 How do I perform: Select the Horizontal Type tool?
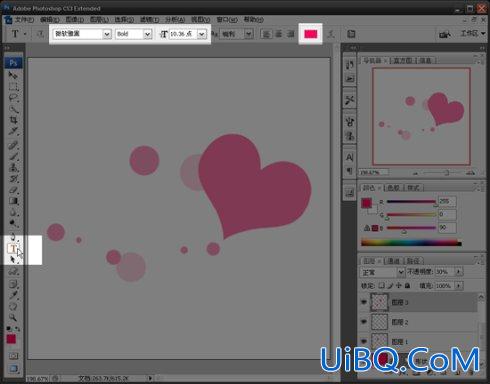pos(13,248)
